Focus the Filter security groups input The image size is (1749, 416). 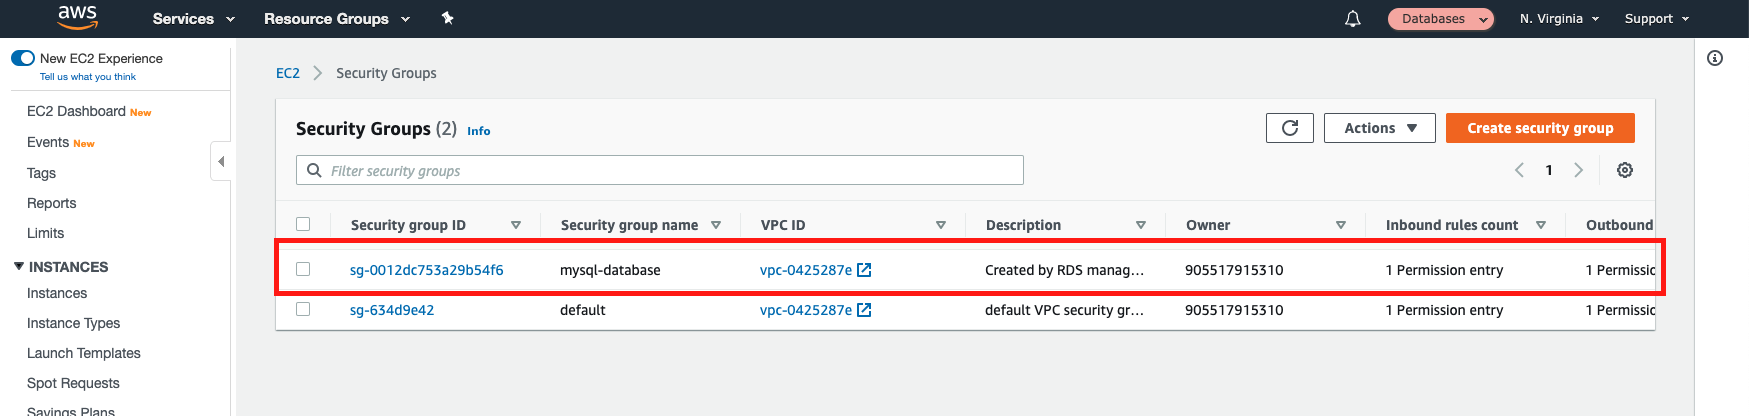[660, 170]
